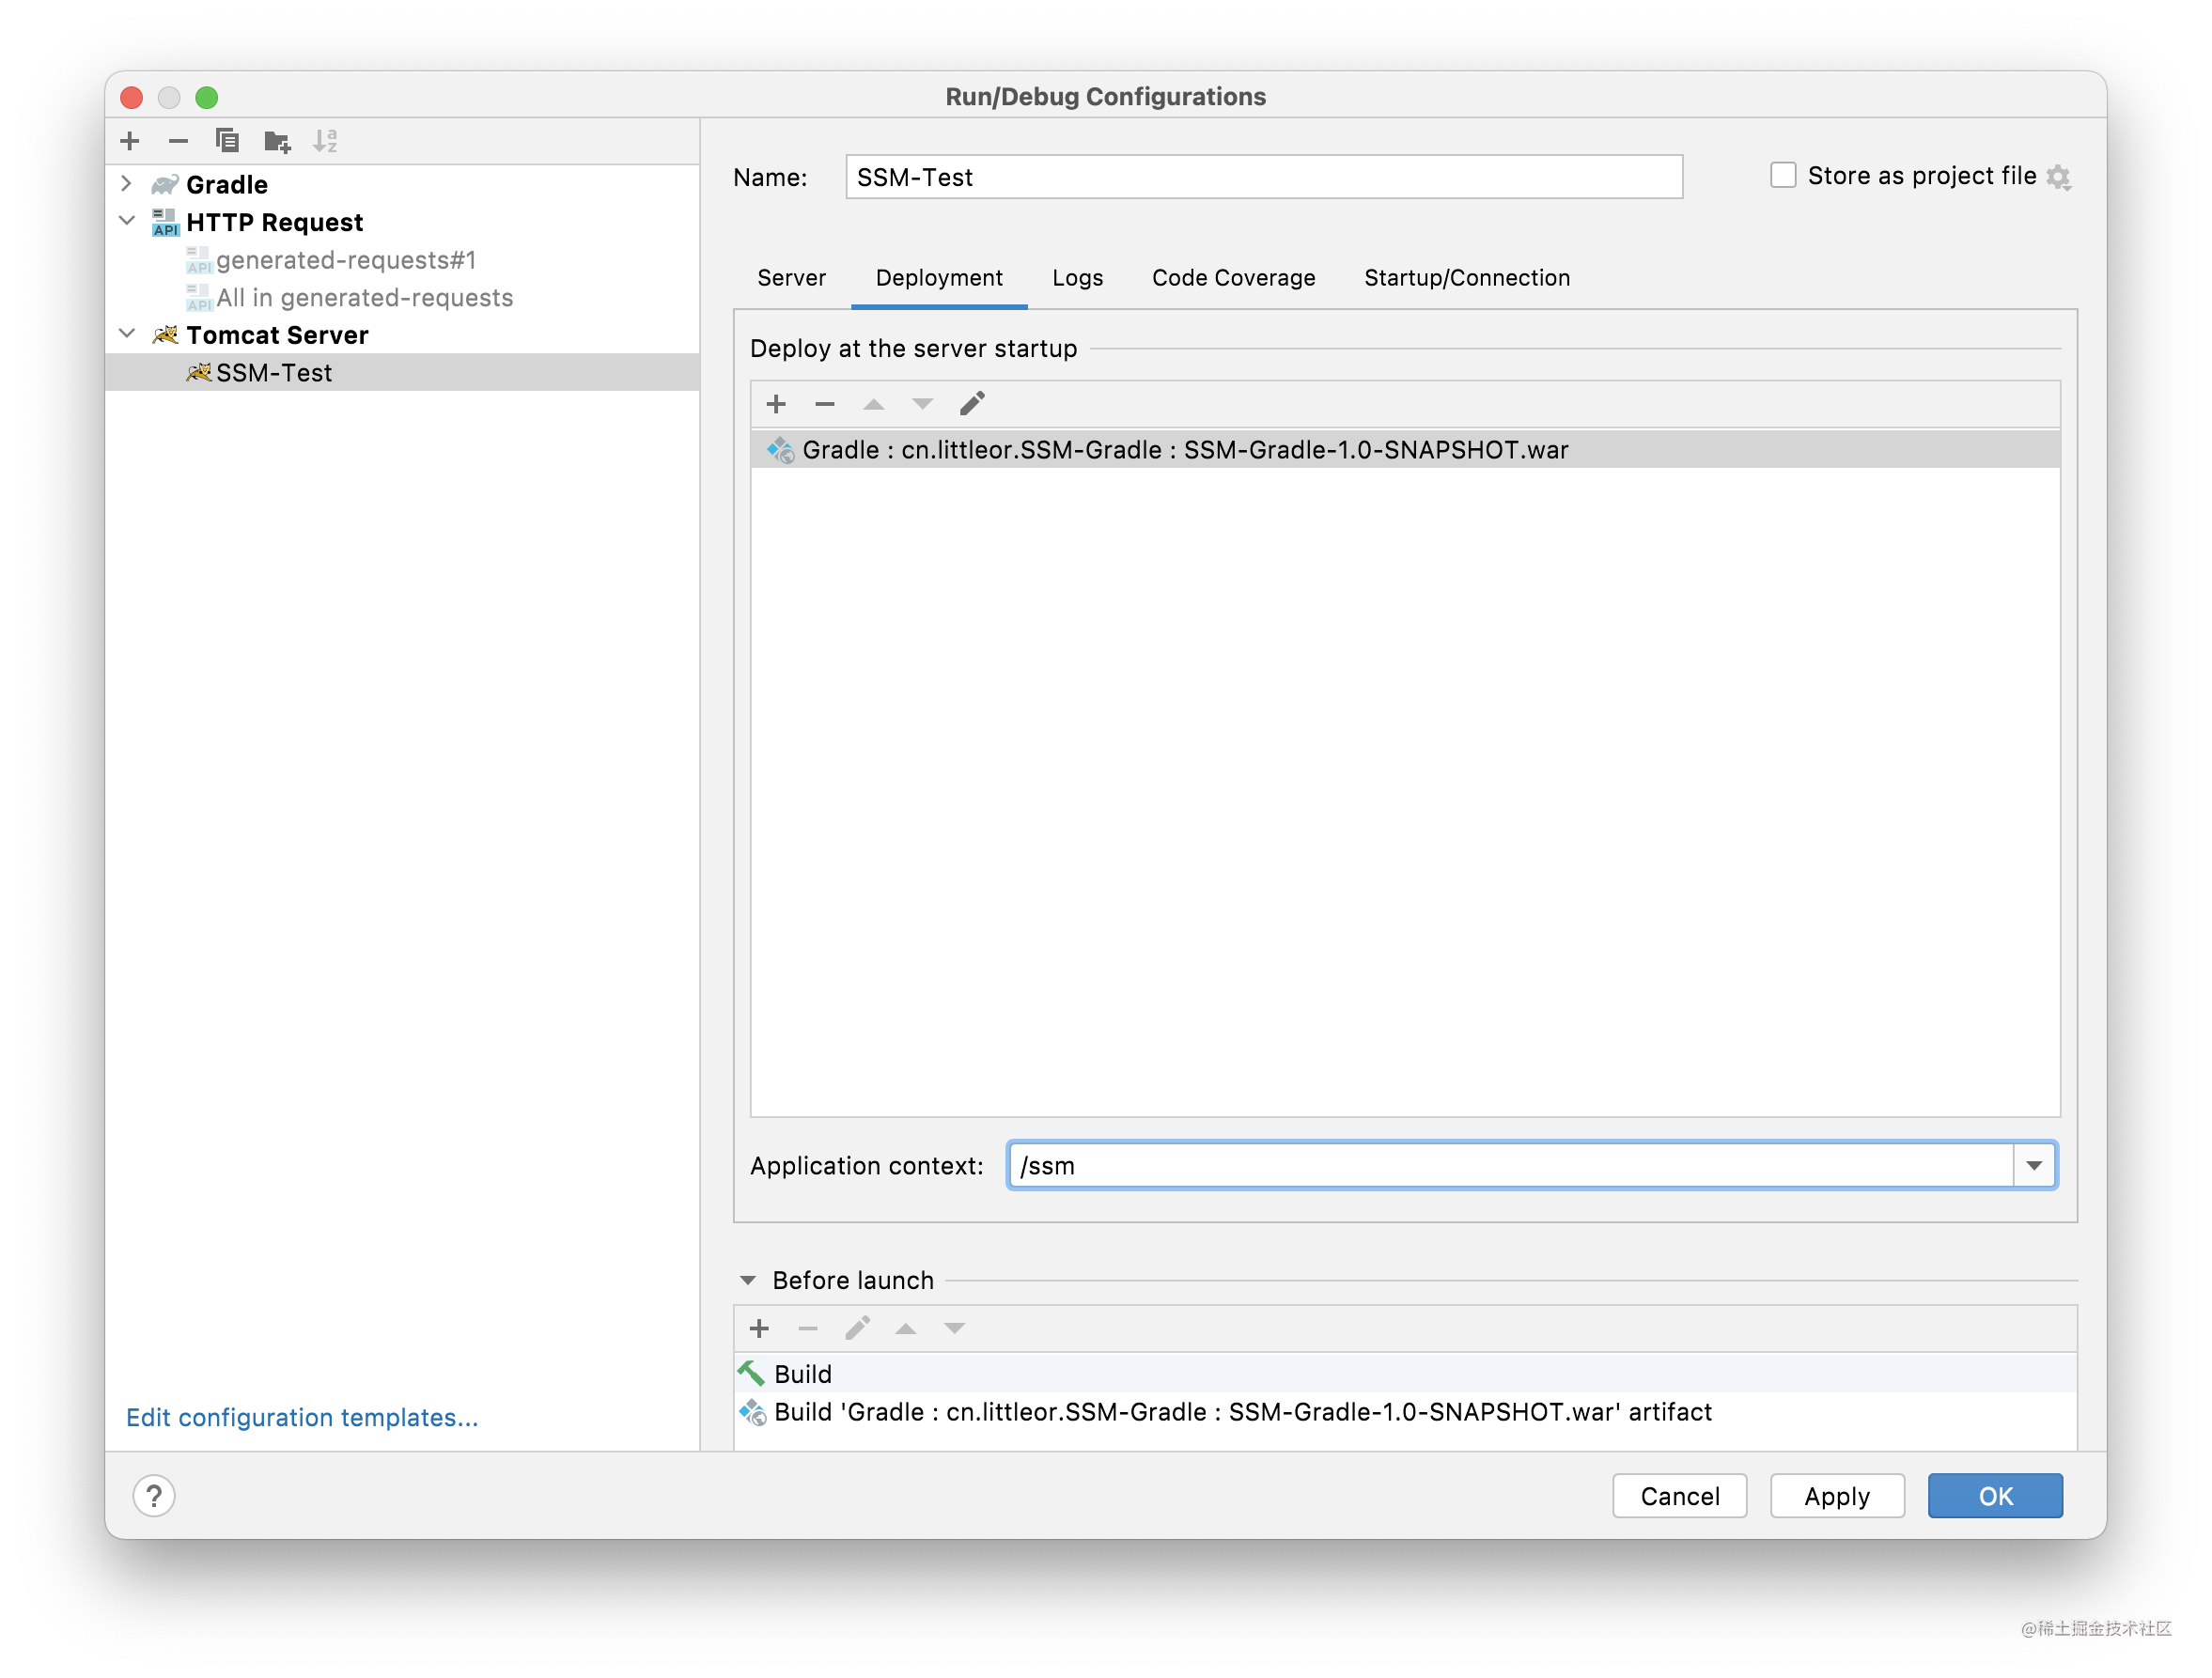Add an artifact to deploy
The image size is (2212, 1678).
click(x=776, y=404)
